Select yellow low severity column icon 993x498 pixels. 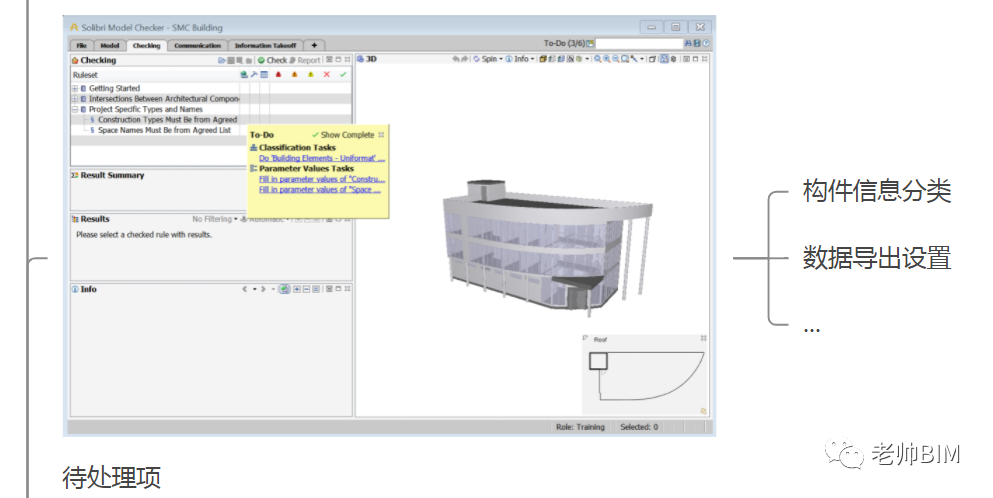point(310,74)
